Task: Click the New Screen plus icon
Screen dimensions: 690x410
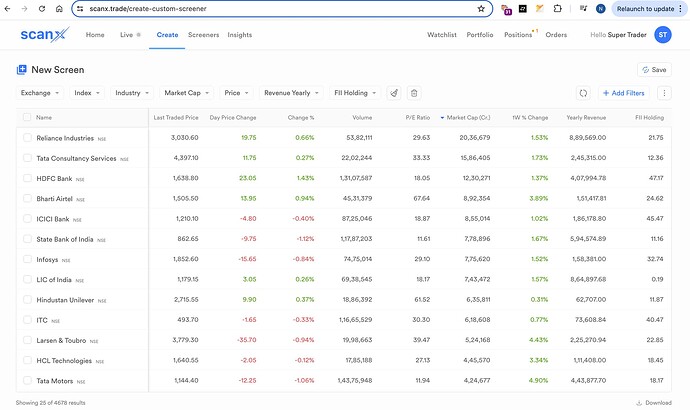Action: point(21,70)
